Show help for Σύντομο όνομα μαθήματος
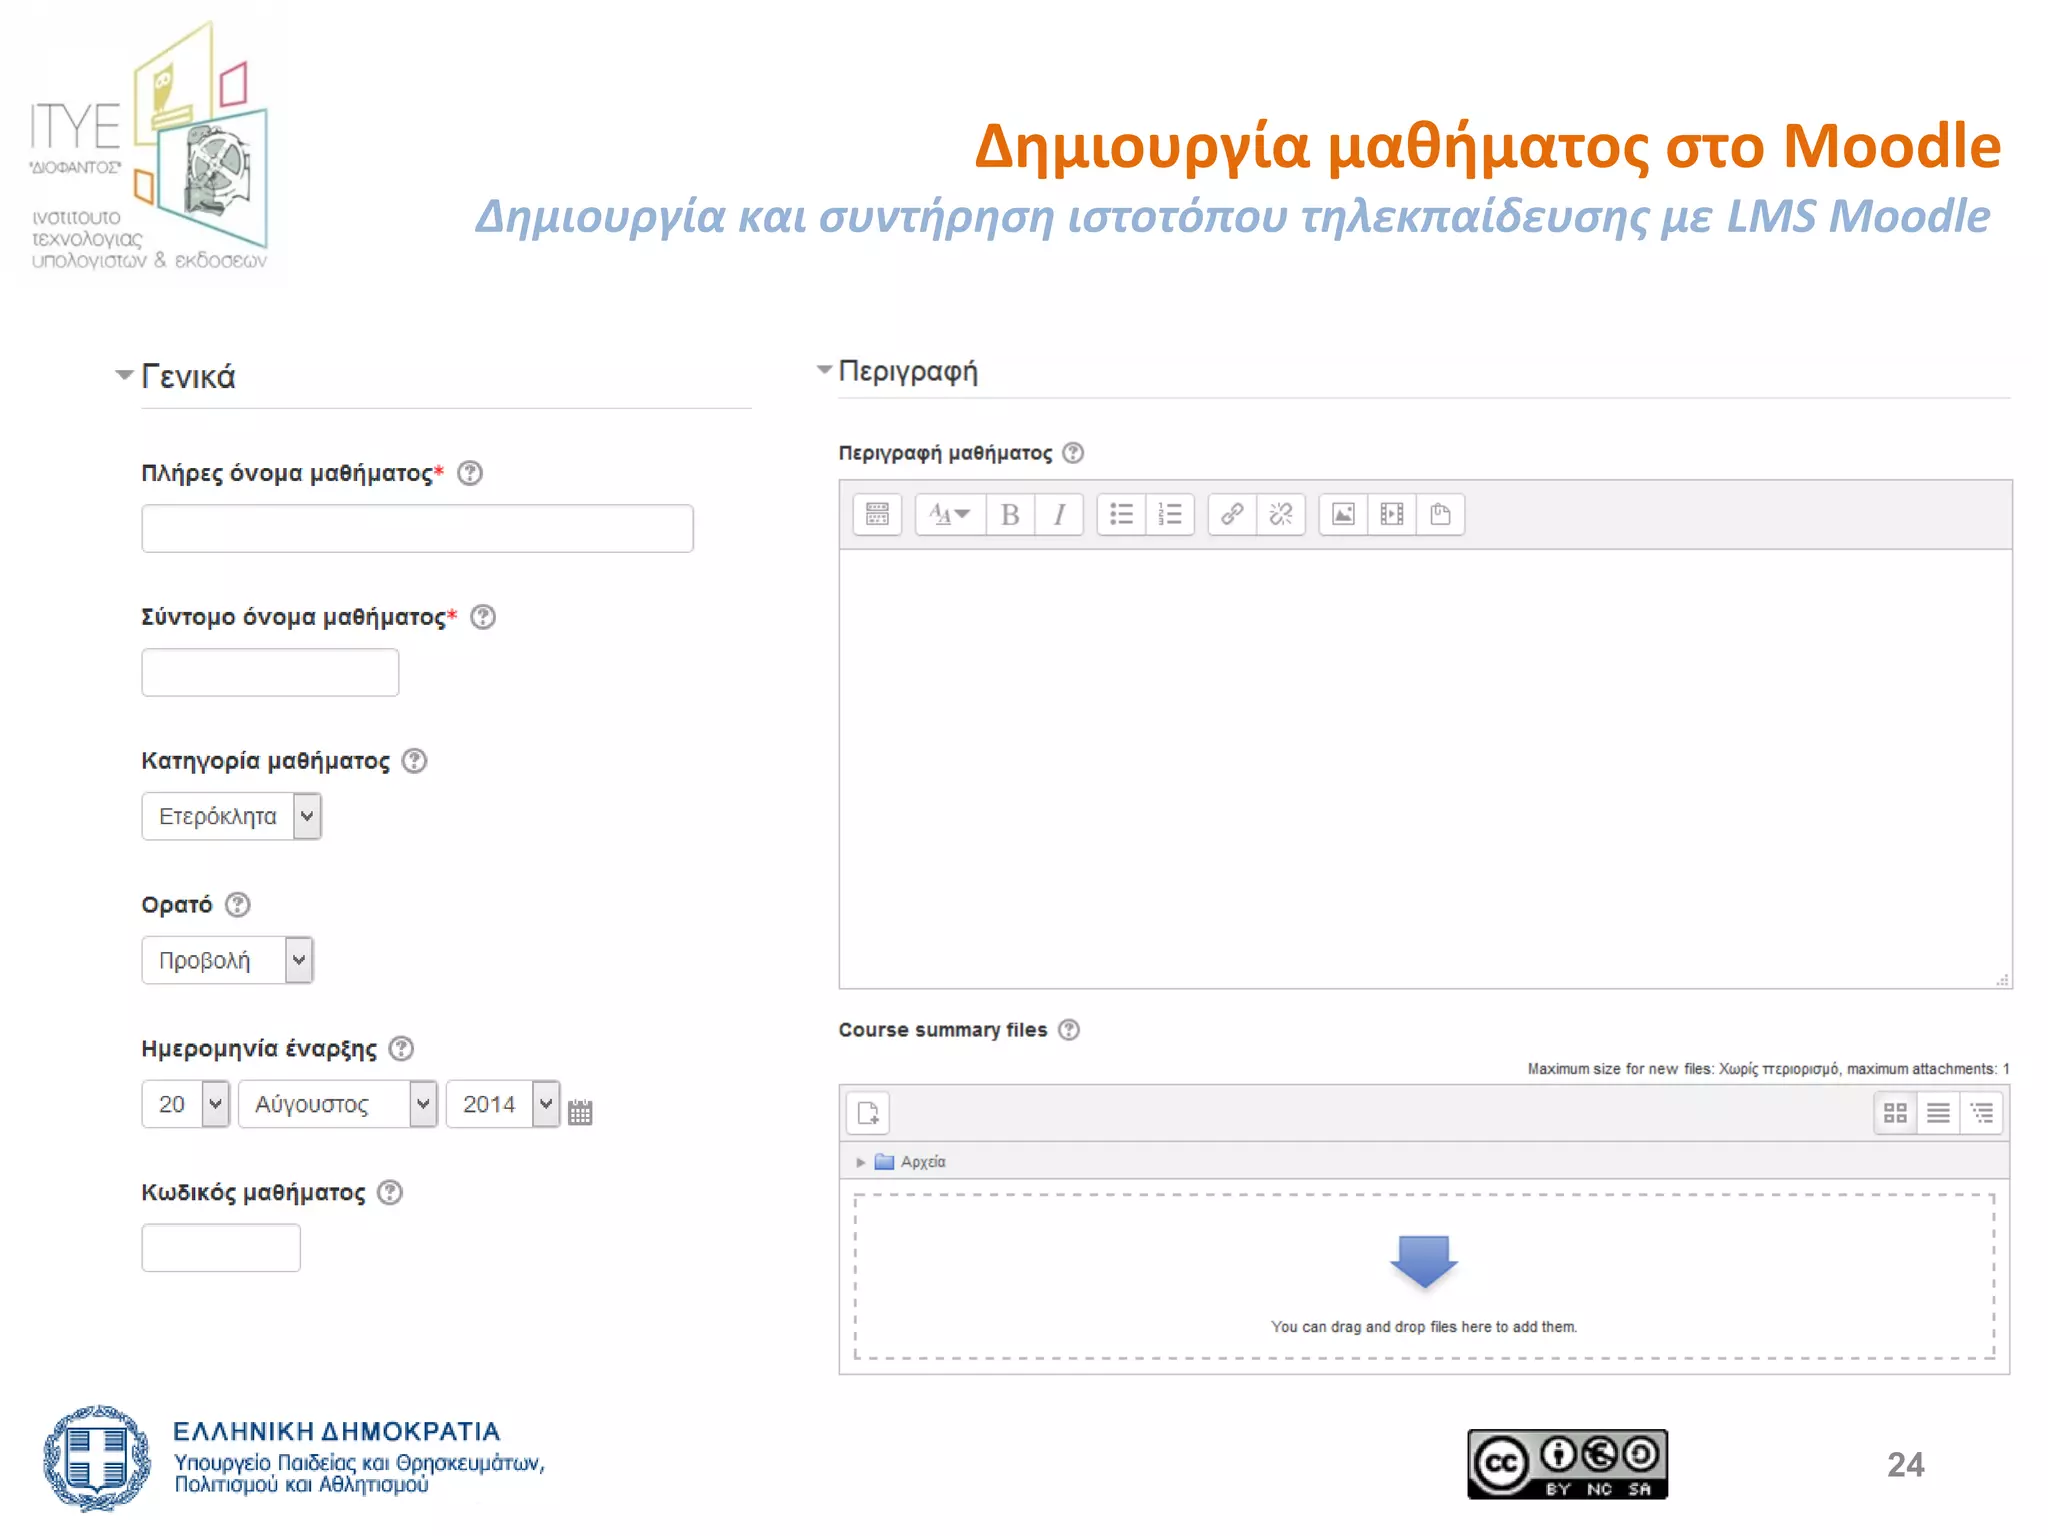The image size is (2048, 1536). pyautogui.click(x=483, y=617)
